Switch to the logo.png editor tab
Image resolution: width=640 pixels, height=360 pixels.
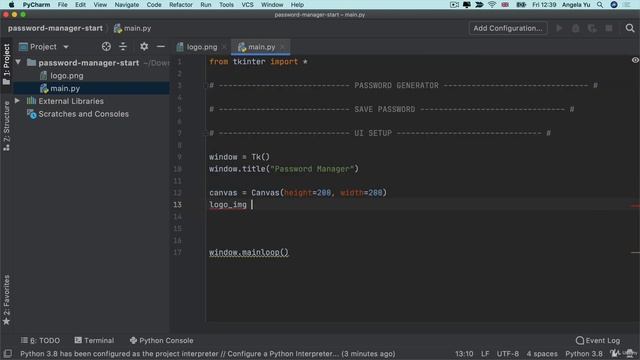(202, 47)
